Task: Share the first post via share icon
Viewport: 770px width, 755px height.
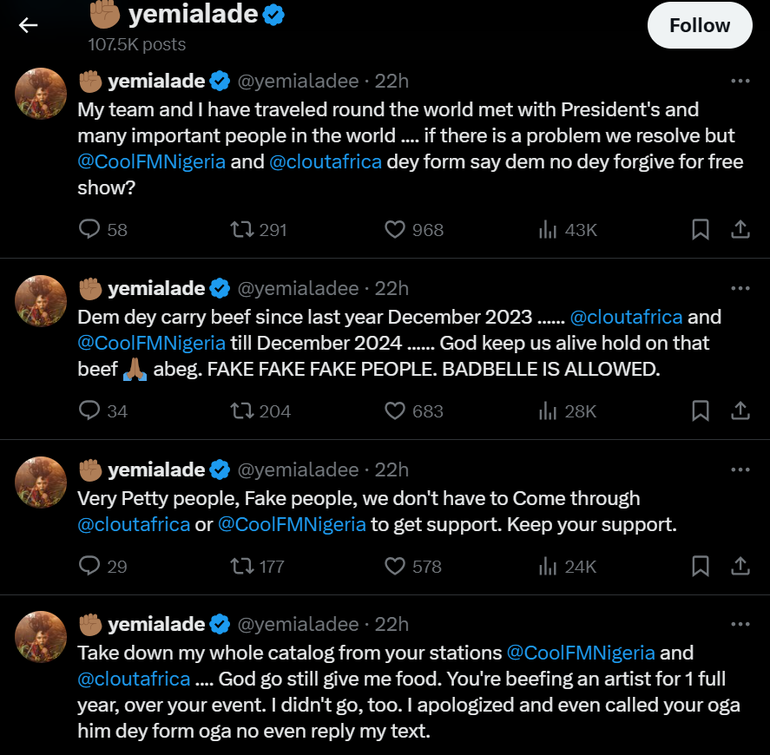Action: [x=740, y=230]
